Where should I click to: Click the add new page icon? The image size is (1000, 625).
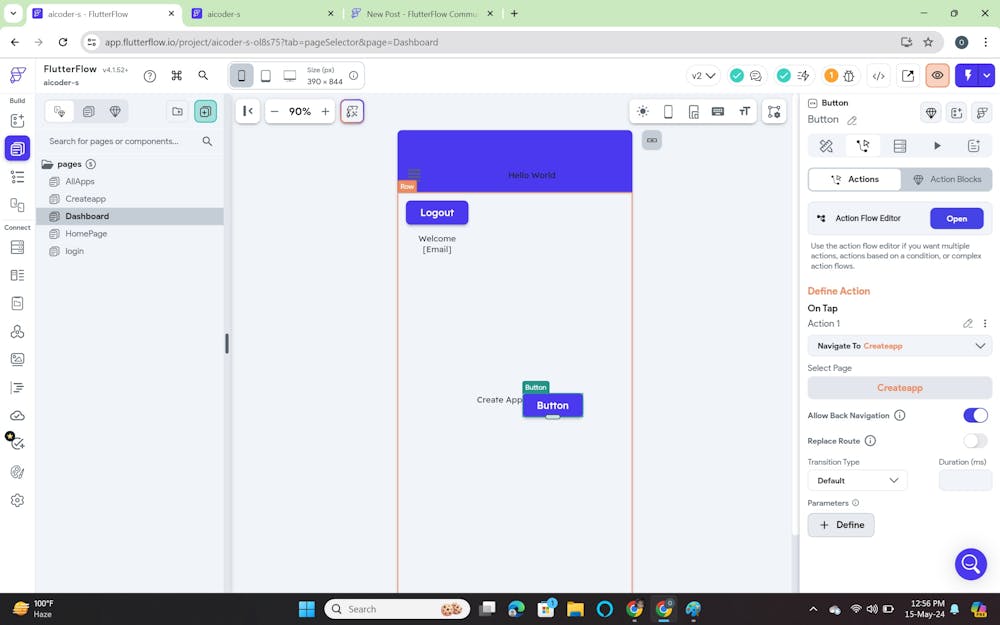point(205,112)
